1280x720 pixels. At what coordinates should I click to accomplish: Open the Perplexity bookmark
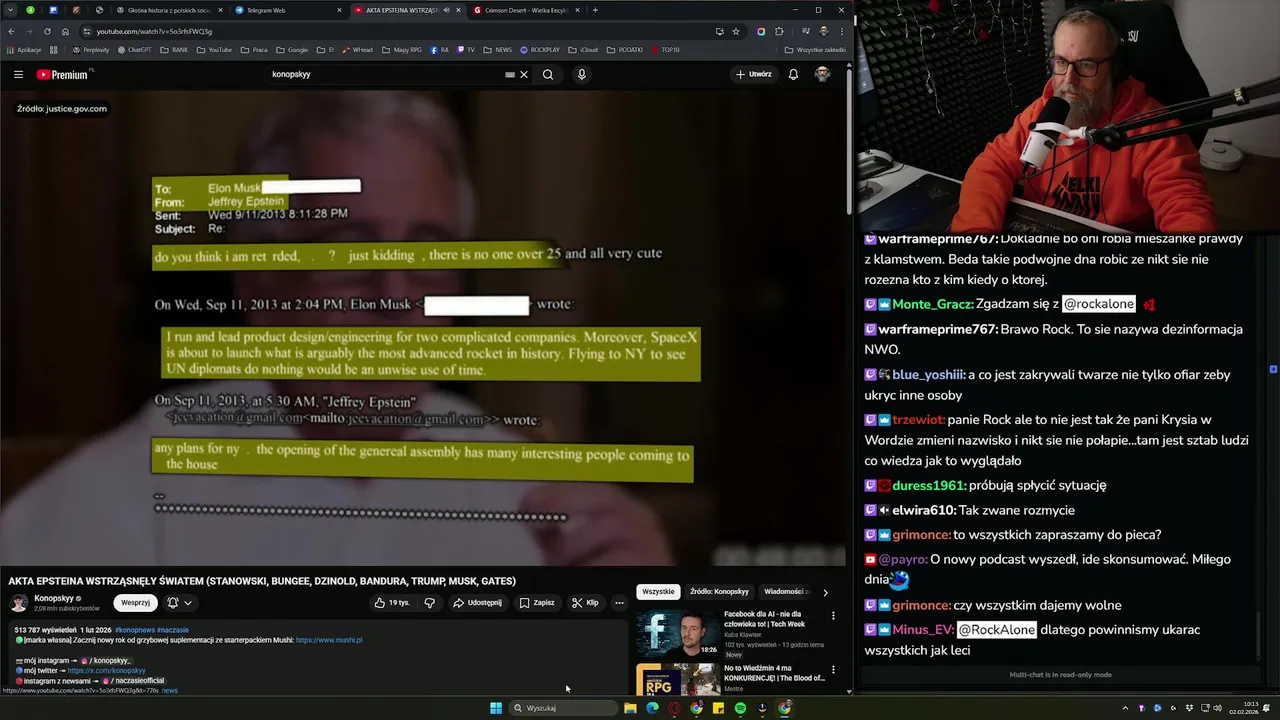click(91, 49)
